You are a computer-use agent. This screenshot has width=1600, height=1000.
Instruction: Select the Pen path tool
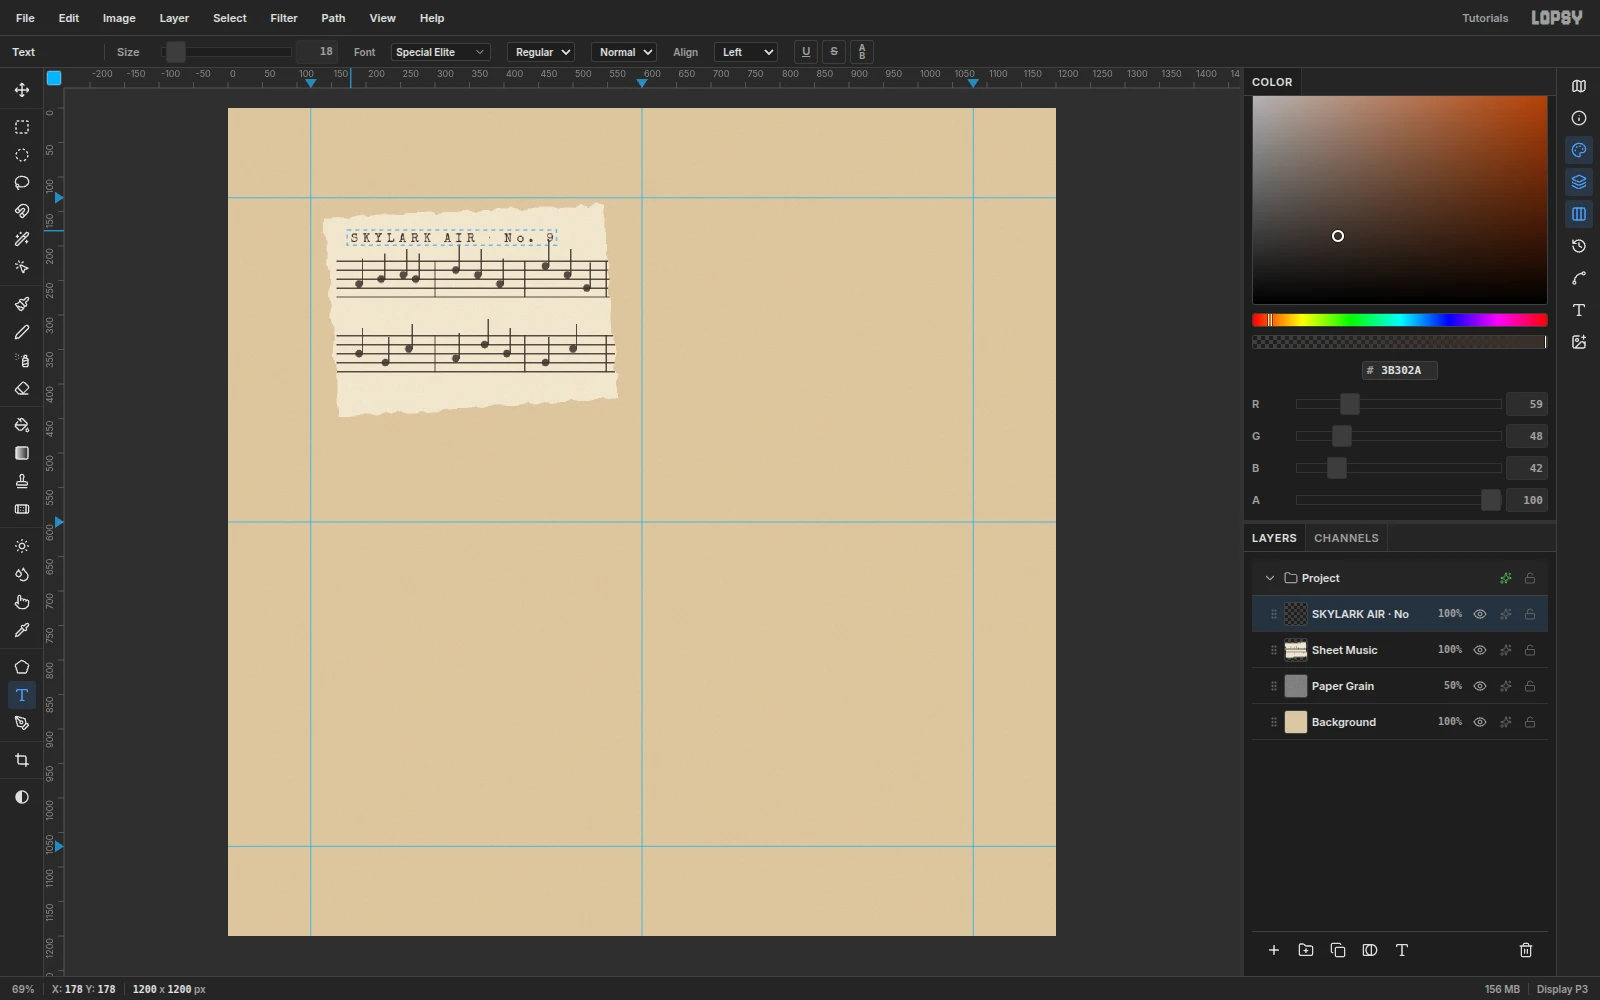22,723
